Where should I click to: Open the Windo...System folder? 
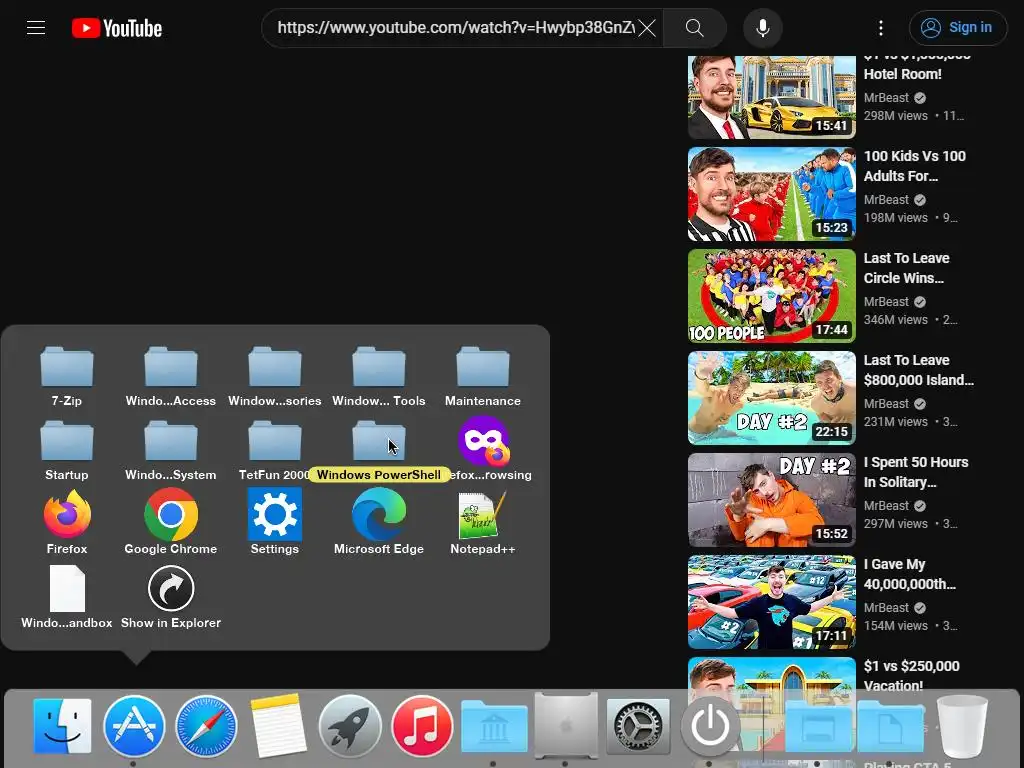tap(170, 451)
